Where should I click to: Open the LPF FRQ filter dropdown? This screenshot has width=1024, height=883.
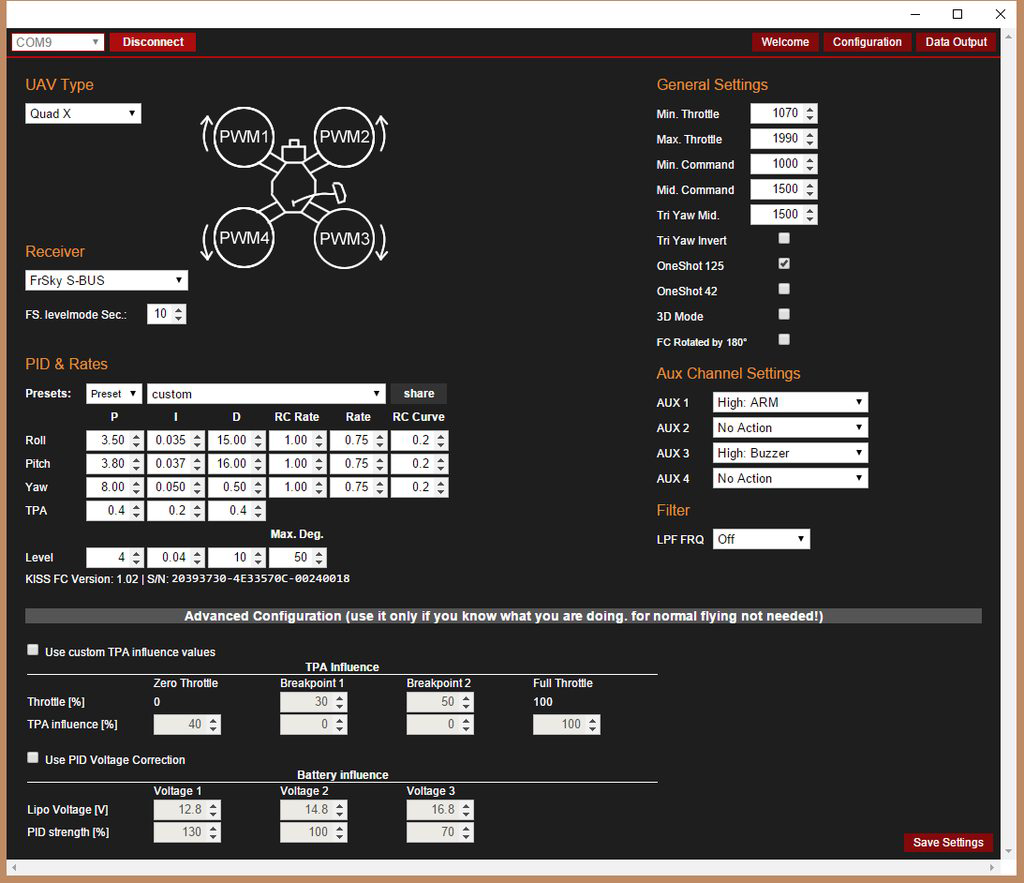click(x=761, y=539)
